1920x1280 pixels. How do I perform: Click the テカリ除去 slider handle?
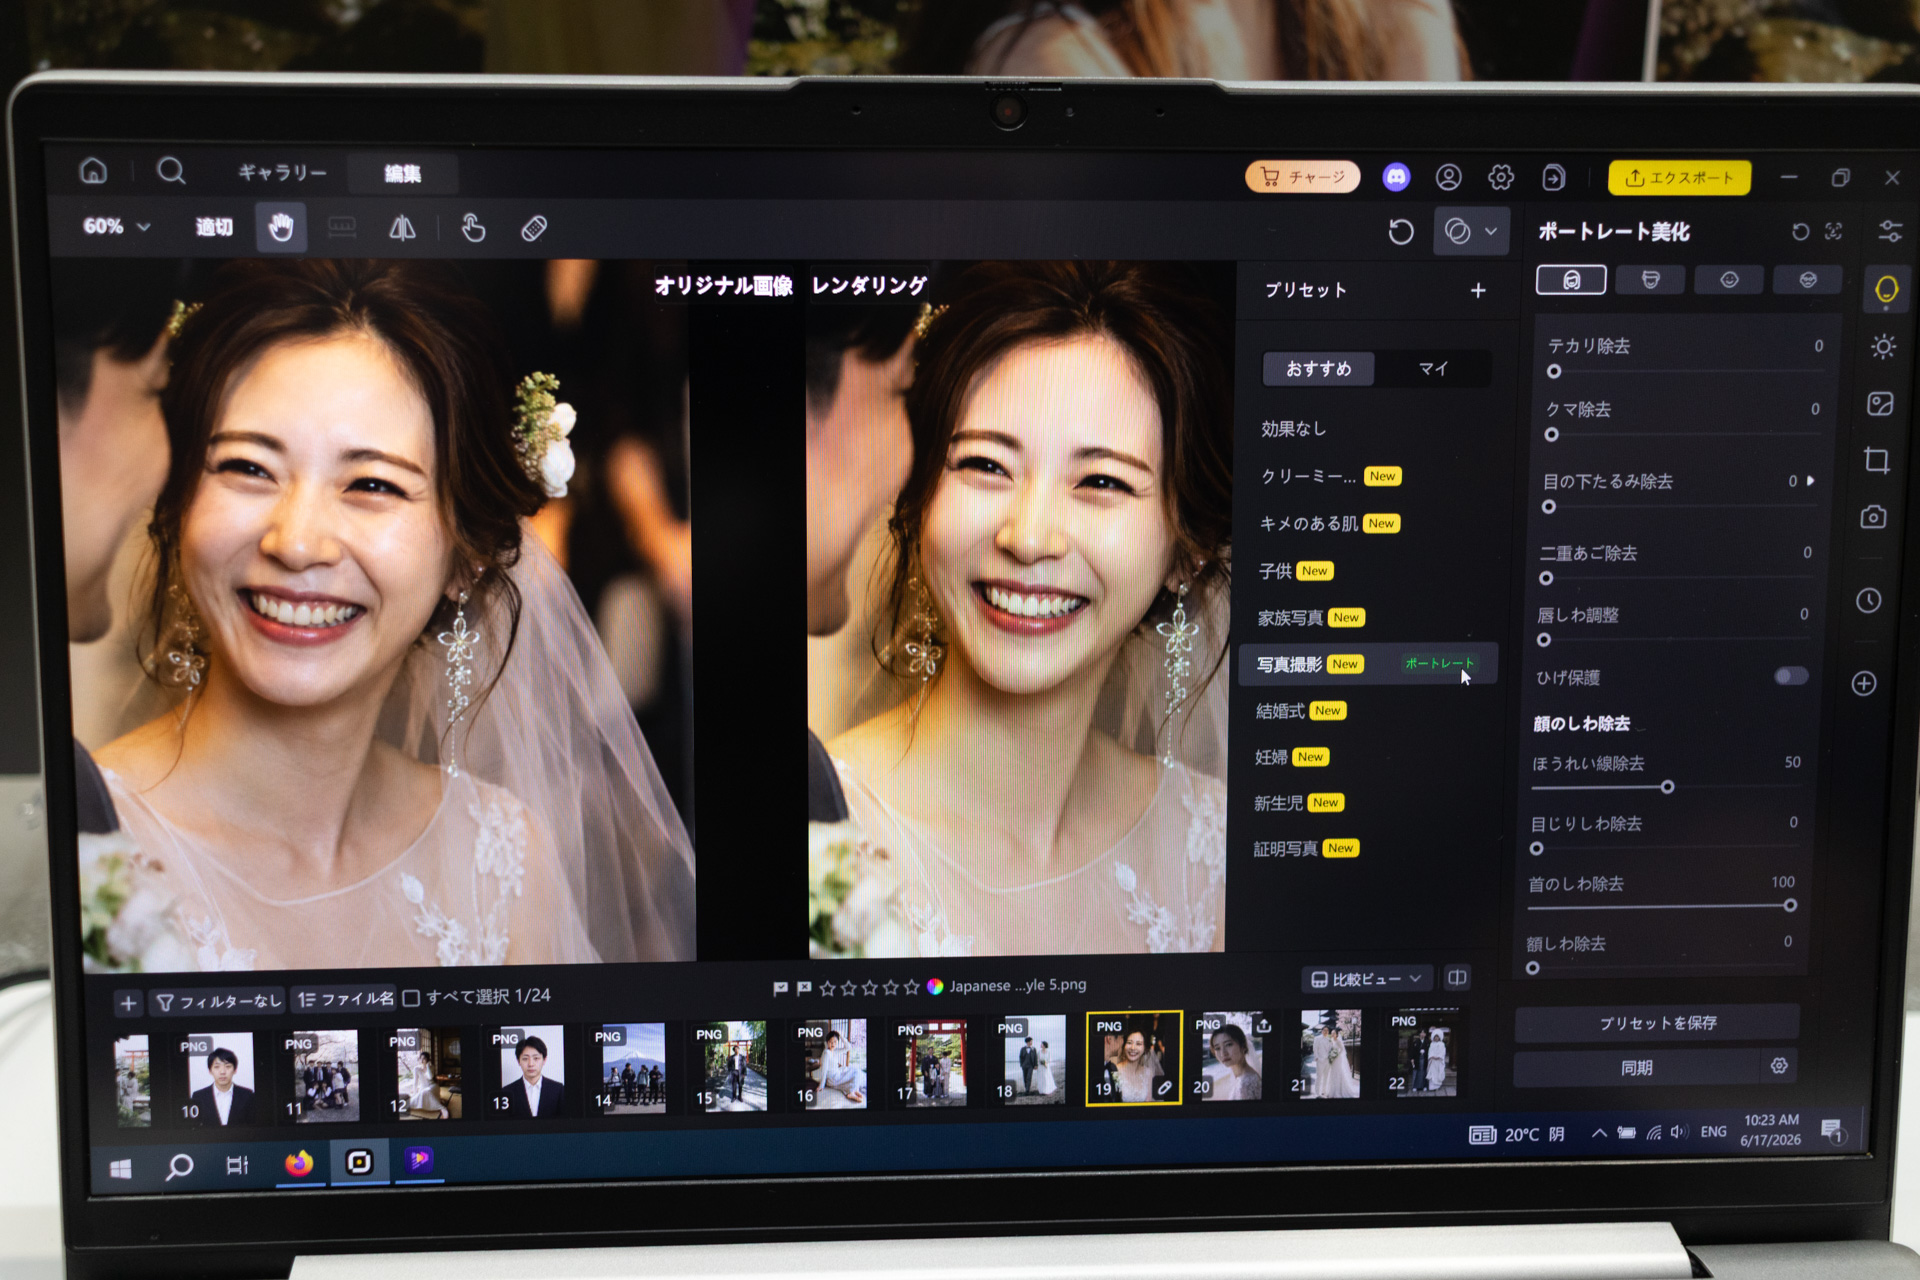tap(1554, 372)
